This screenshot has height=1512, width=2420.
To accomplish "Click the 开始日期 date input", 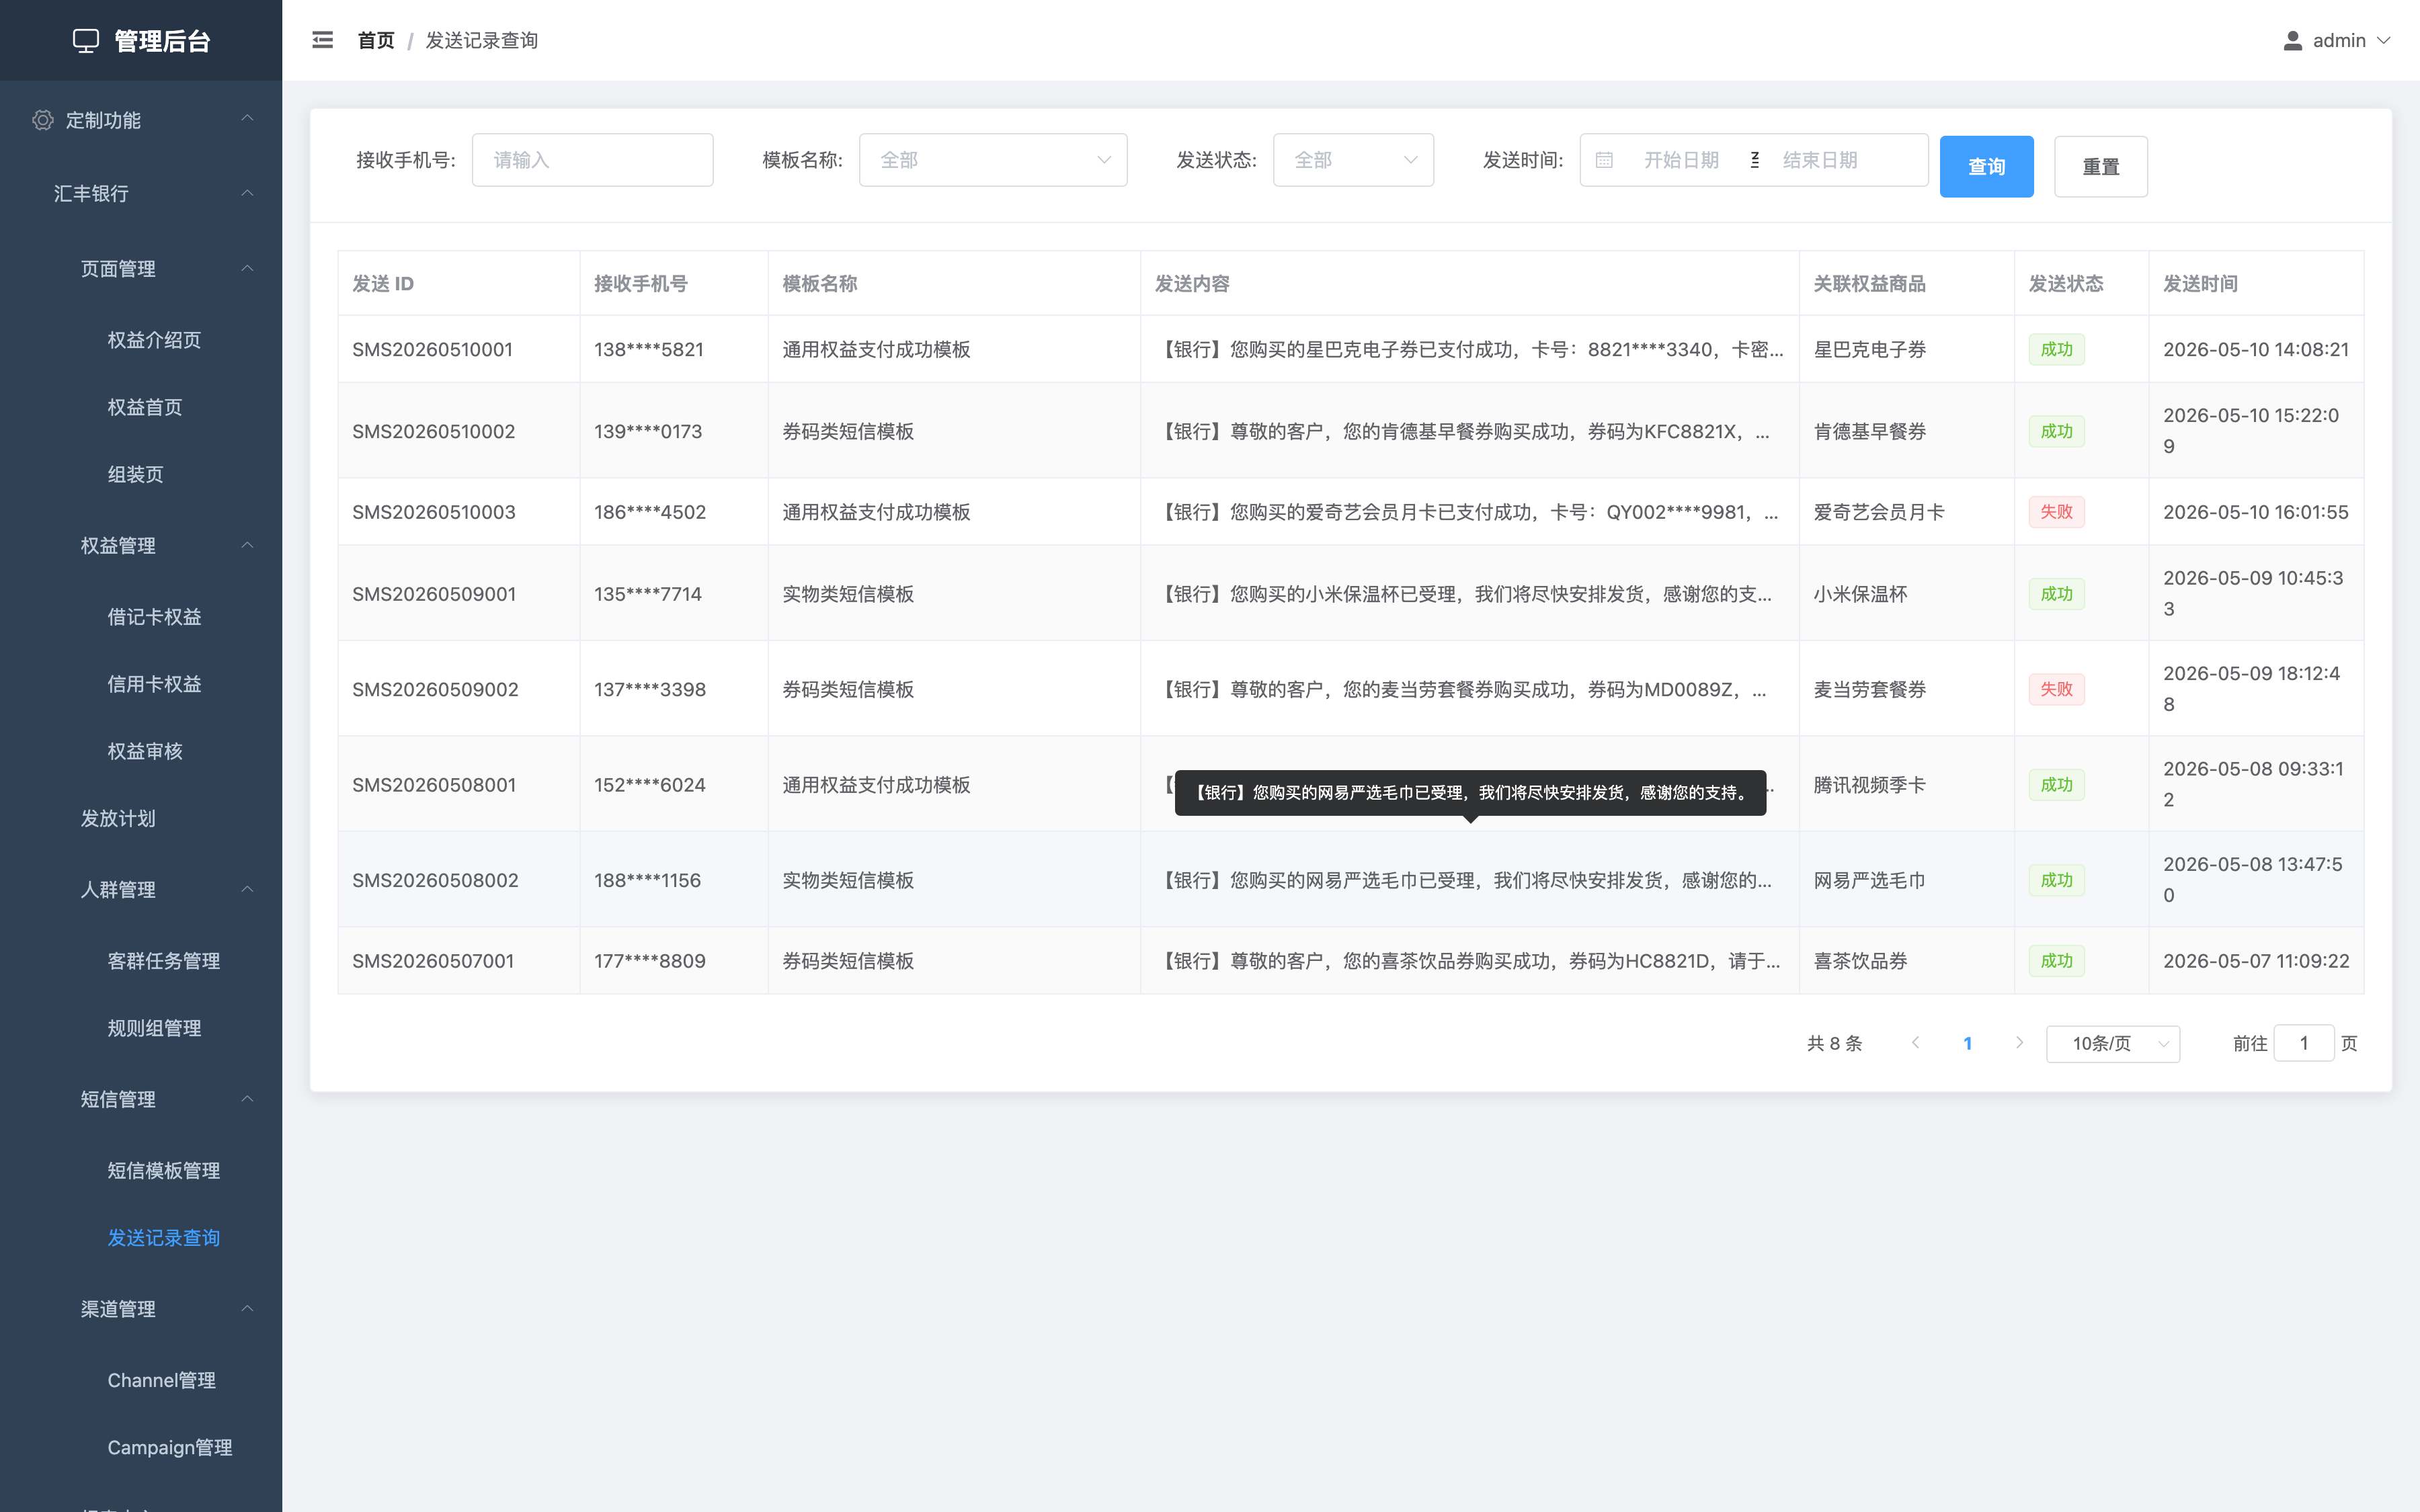I will click(1682, 160).
